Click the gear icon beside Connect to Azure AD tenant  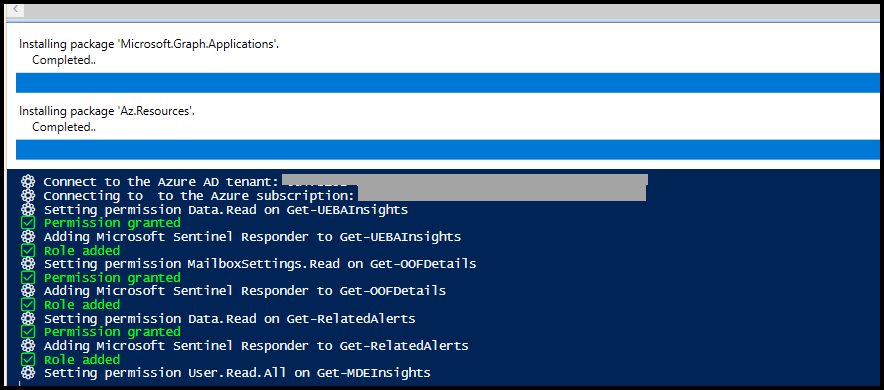click(28, 182)
